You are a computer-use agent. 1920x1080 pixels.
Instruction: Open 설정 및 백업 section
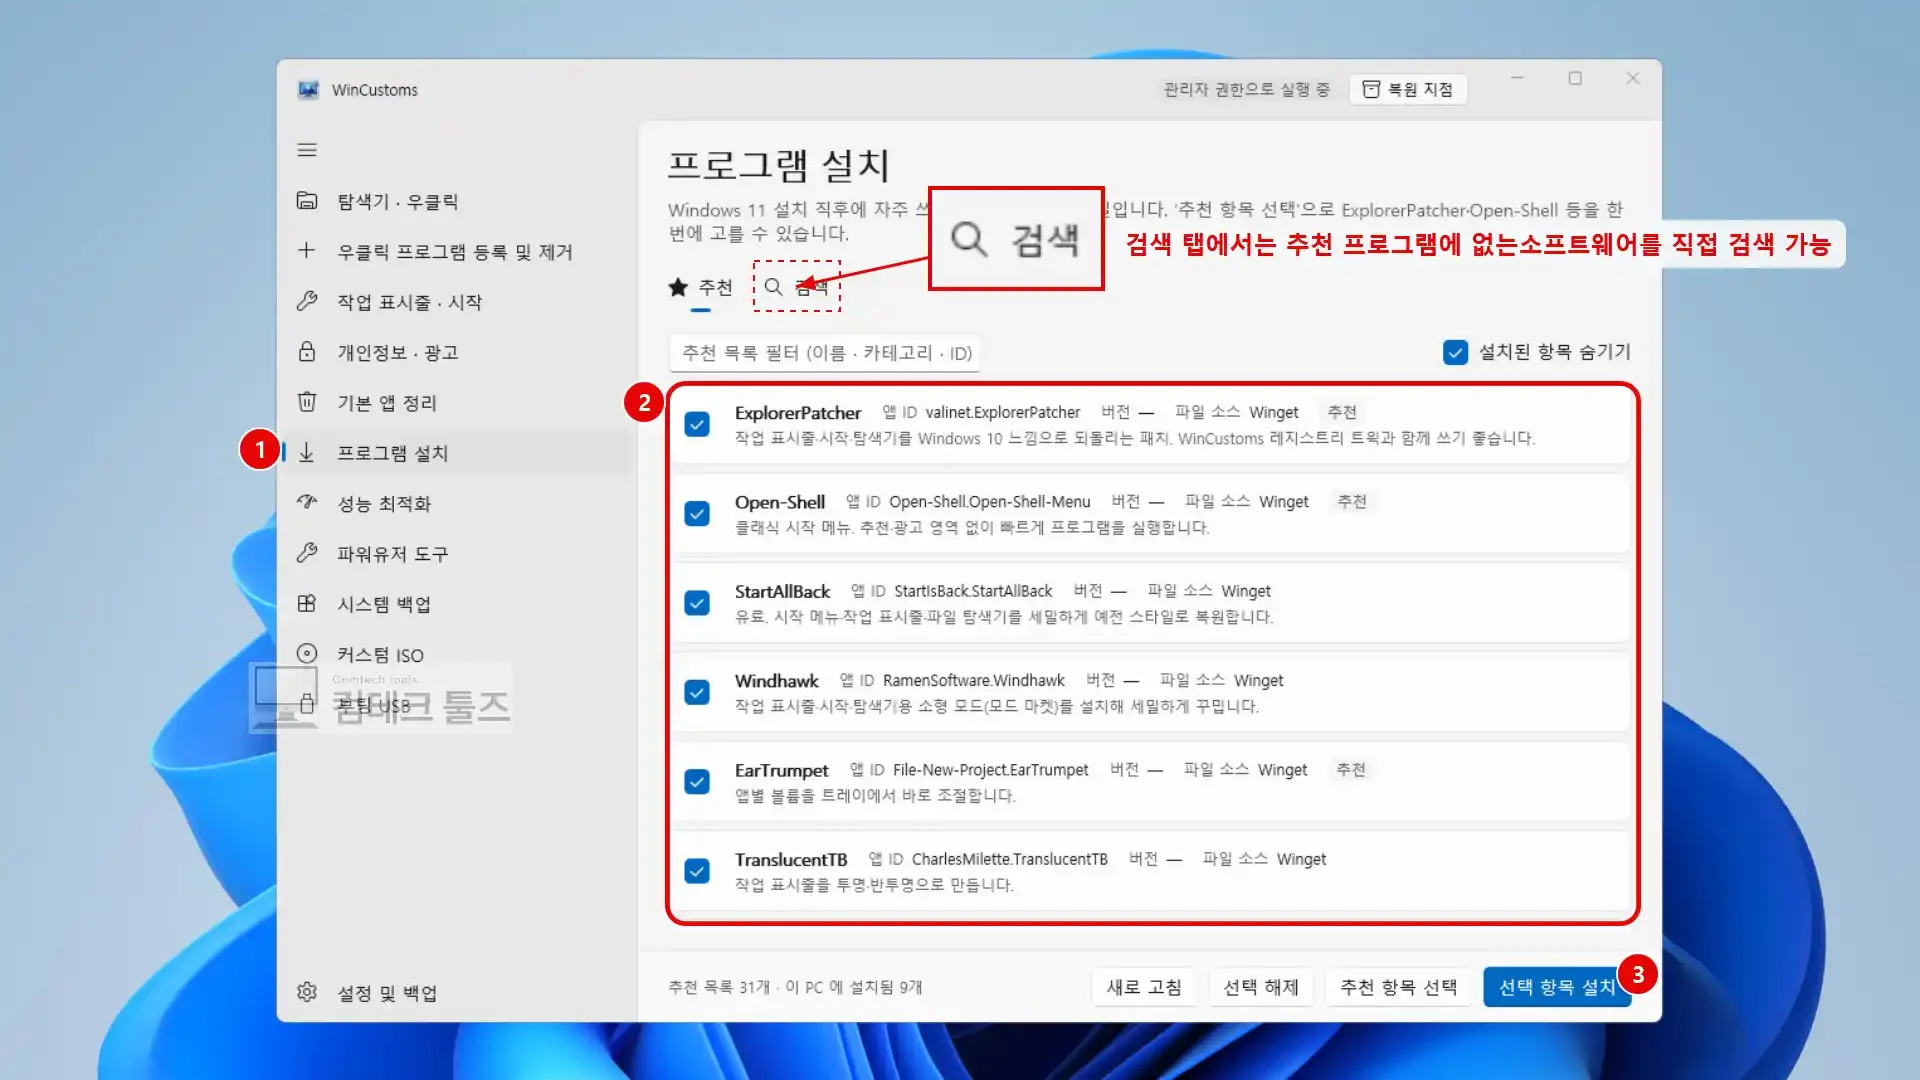point(457,992)
